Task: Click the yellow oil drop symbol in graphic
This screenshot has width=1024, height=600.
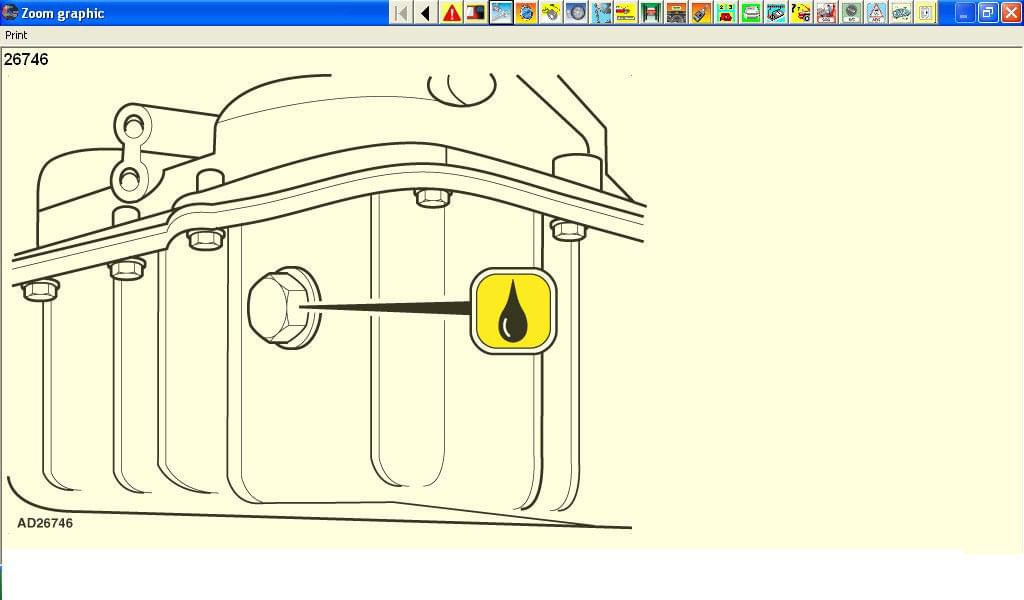Action: (x=513, y=311)
